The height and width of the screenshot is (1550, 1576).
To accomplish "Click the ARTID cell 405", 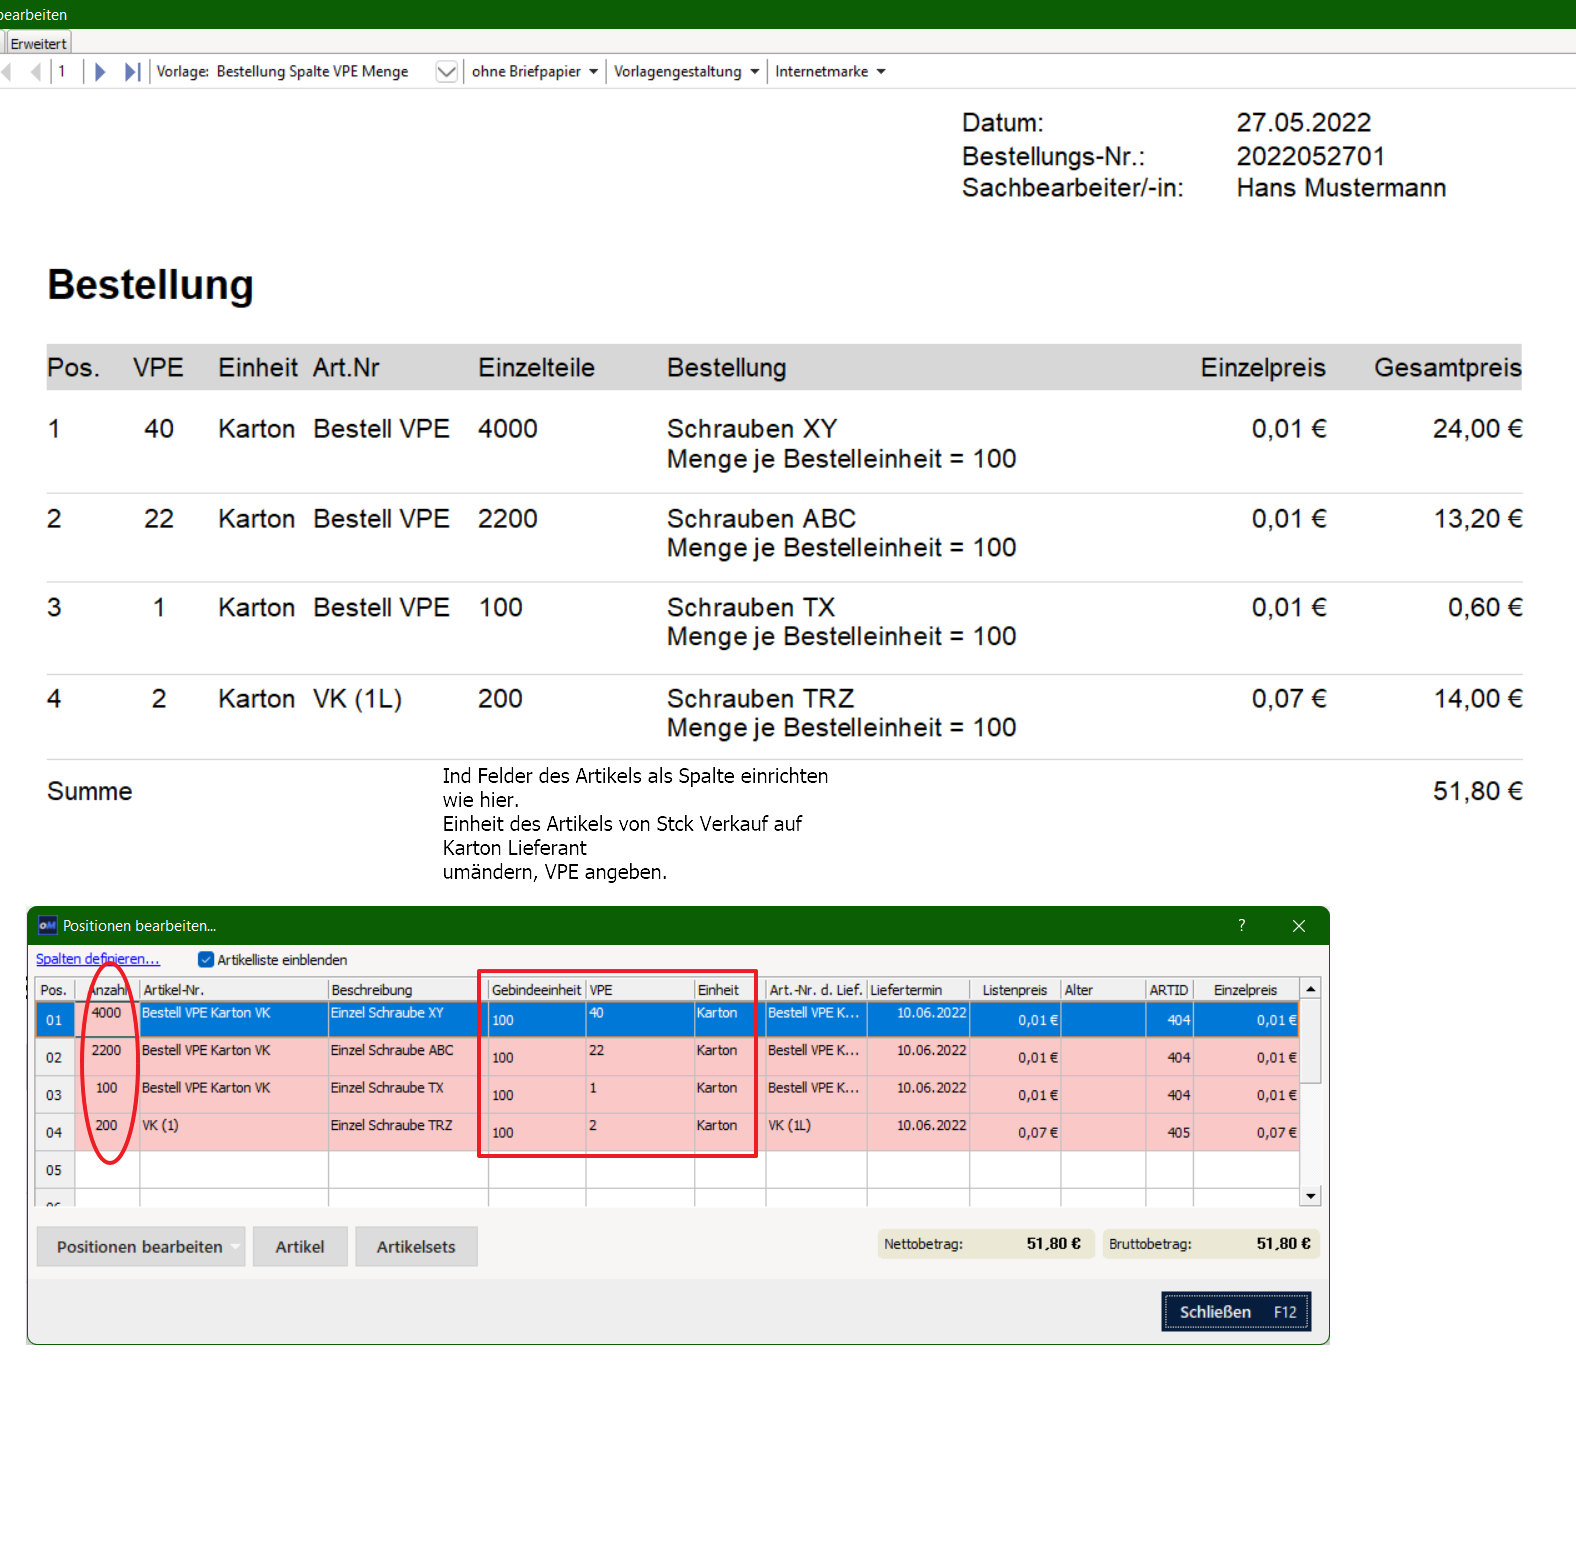I will tap(1168, 1132).
